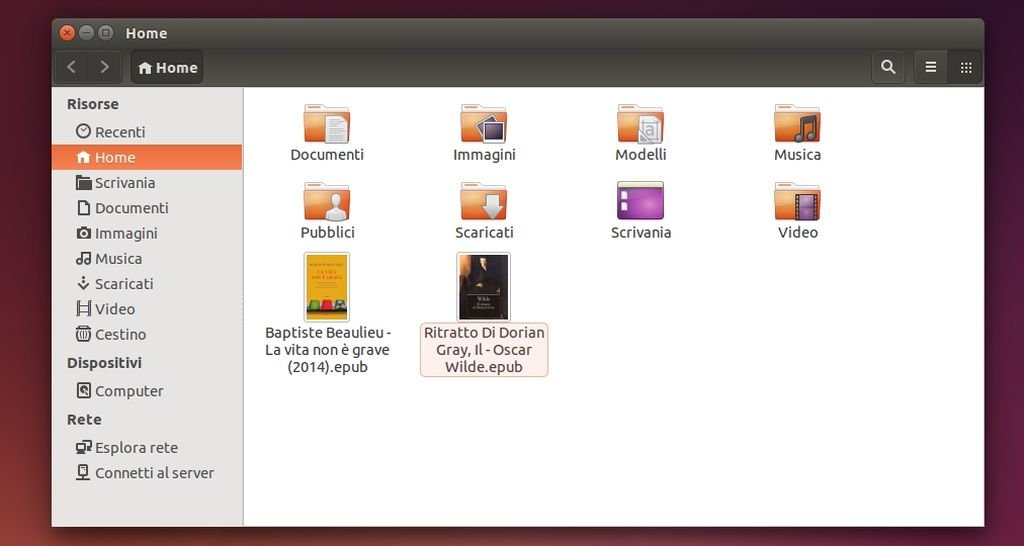Open the Modelli folder icon
Image resolution: width=1024 pixels, height=546 pixels.
click(640, 124)
